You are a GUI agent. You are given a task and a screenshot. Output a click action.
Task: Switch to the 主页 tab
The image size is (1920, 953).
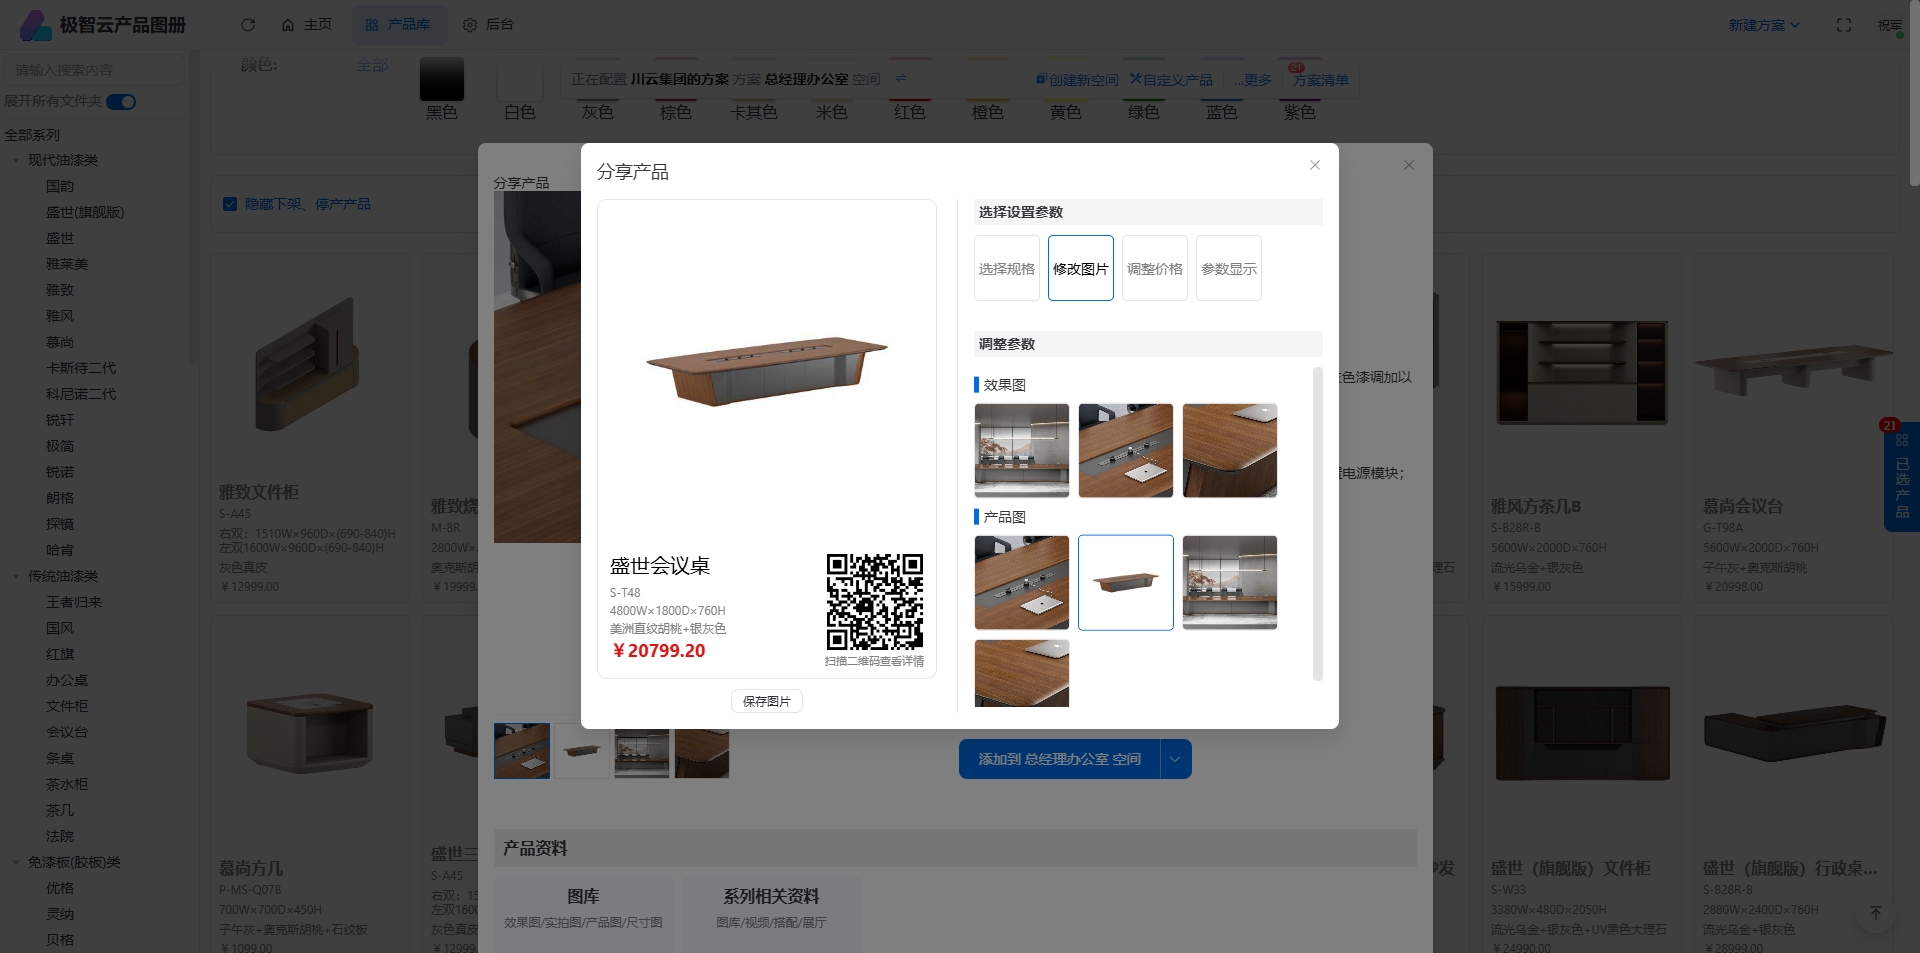tap(307, 25)
